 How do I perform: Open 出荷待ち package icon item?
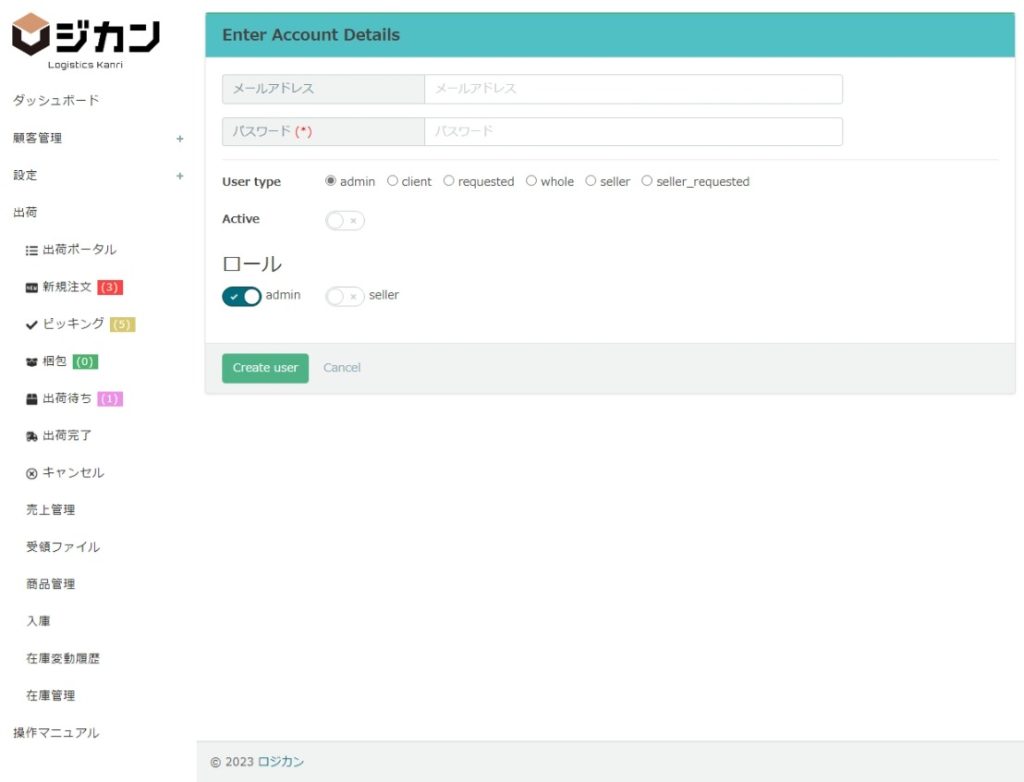66,399
